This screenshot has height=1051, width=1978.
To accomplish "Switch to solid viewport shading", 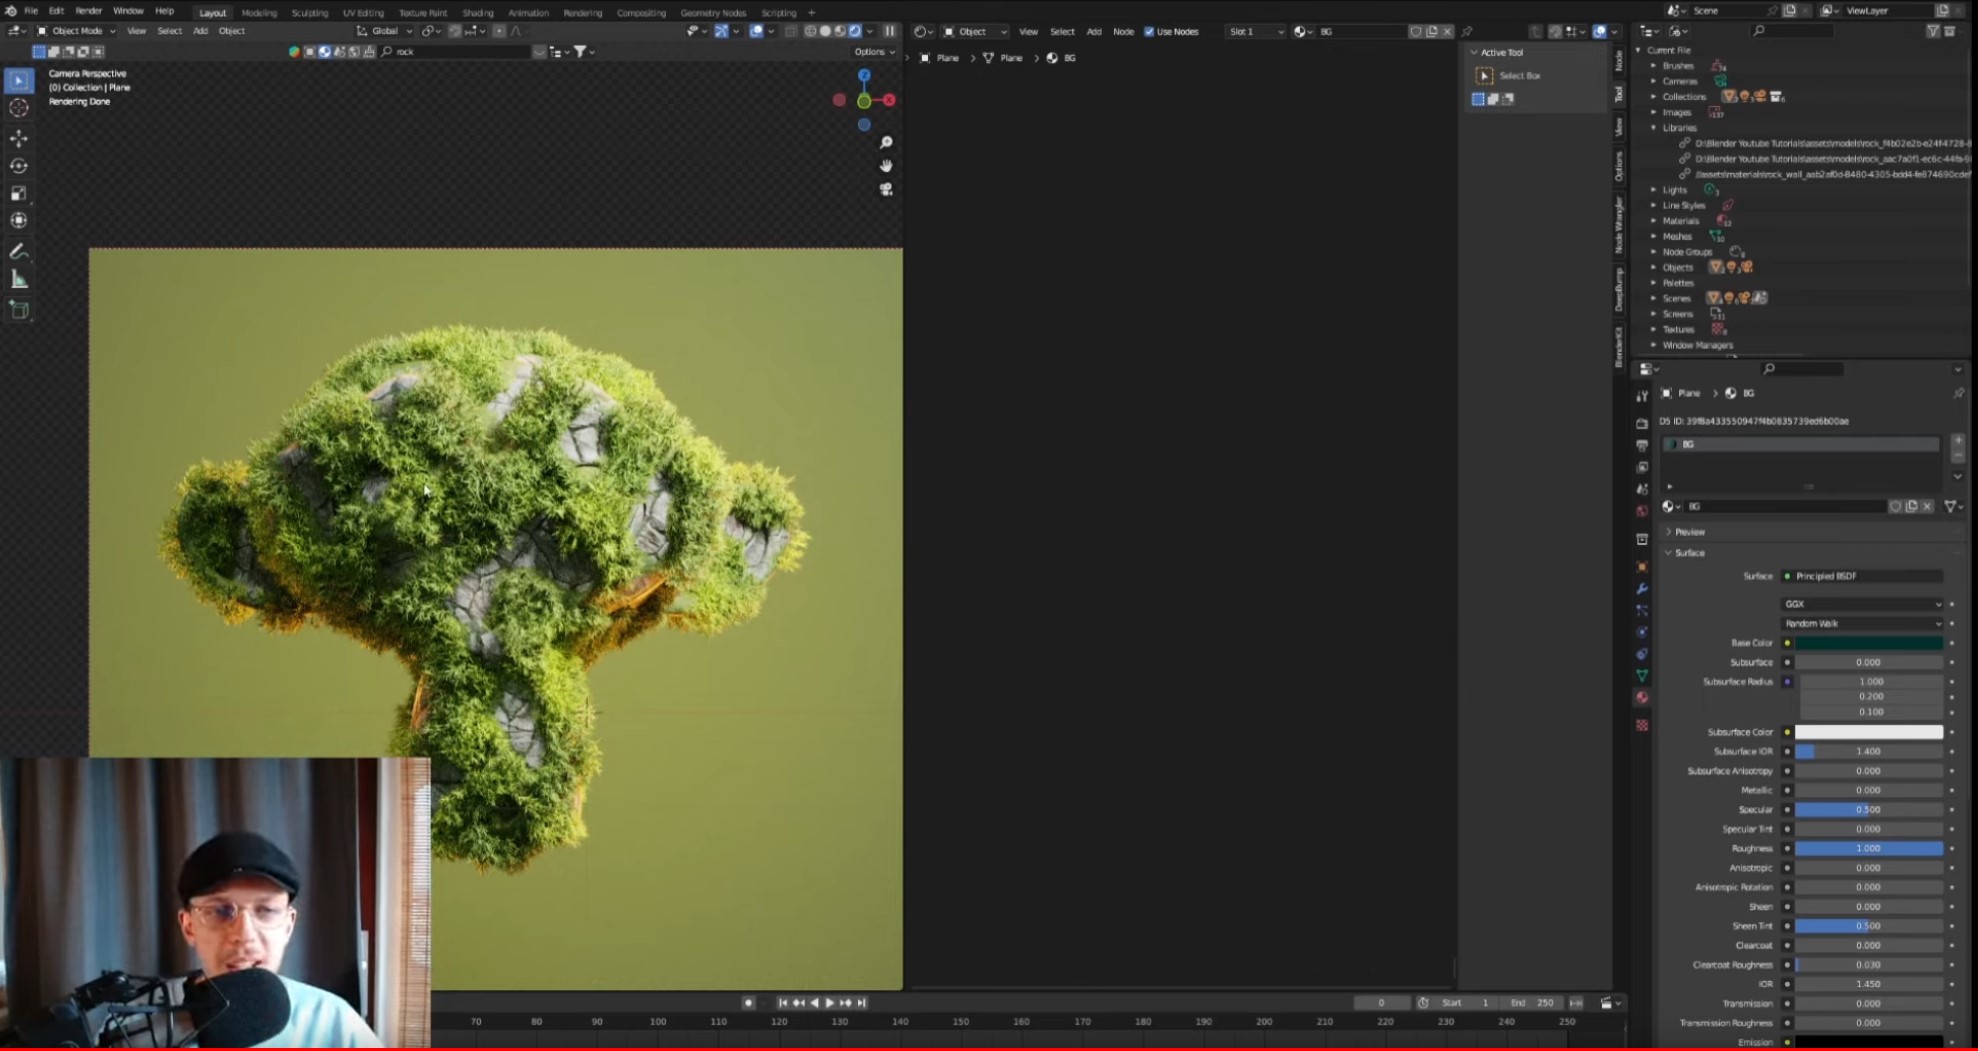I will point(825,31).
